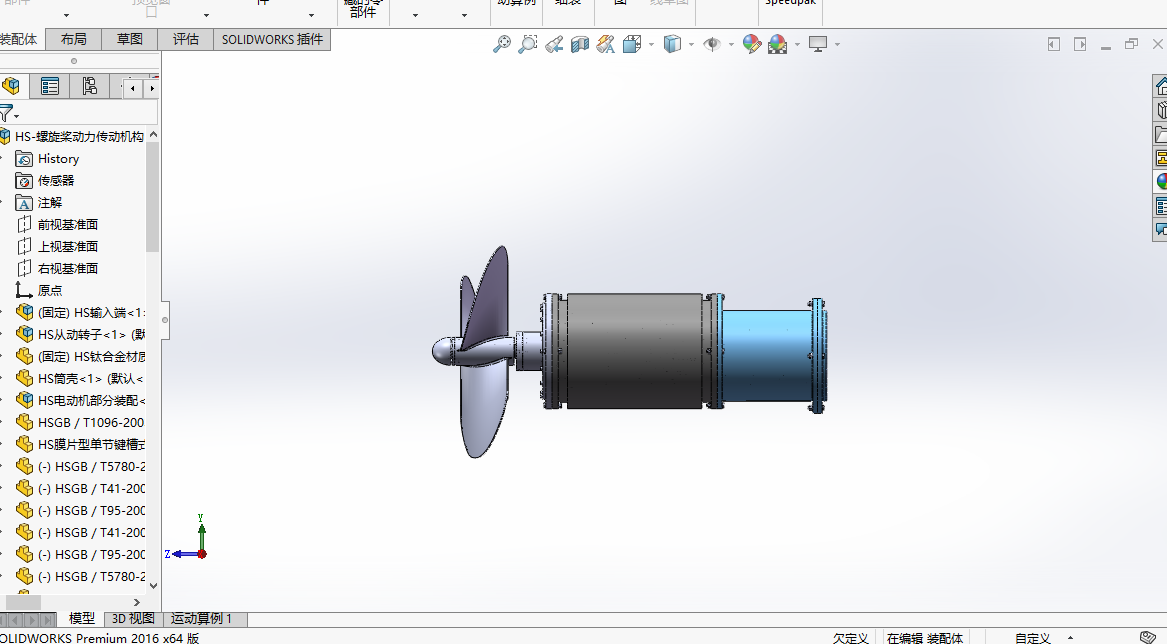This screenshot has height=644, width=1167.
Task: Select the 草图 command tab
Action: [x=130, y=39]
